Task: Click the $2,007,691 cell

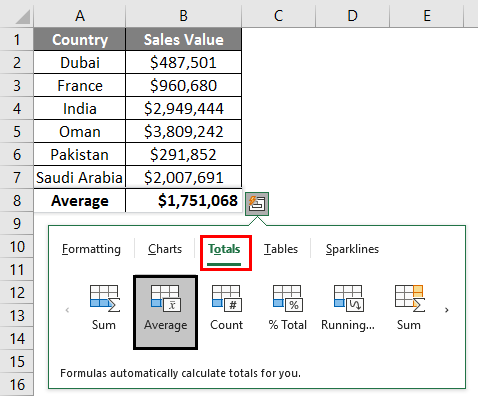Action: [x=183, y=177]
